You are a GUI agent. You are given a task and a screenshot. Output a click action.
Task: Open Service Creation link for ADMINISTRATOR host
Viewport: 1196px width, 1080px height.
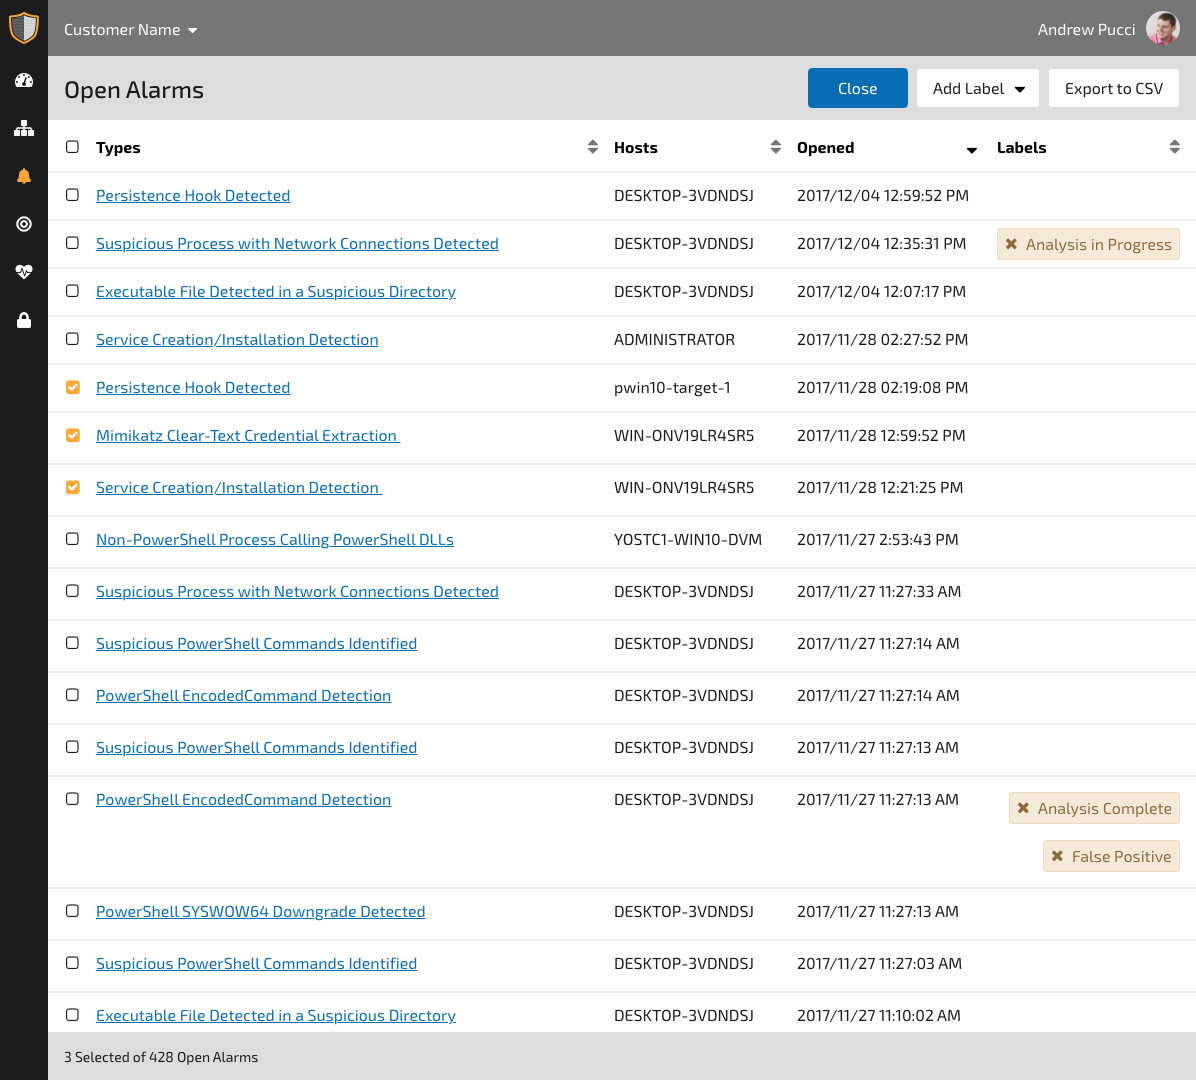point(237,339)
